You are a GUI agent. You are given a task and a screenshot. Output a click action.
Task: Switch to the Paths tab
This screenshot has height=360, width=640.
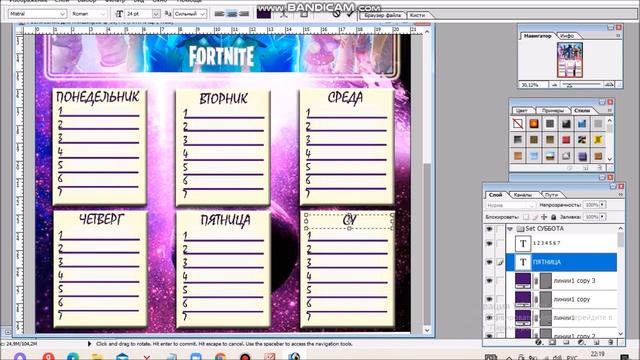pyautogui.click(x=551, y=195)
